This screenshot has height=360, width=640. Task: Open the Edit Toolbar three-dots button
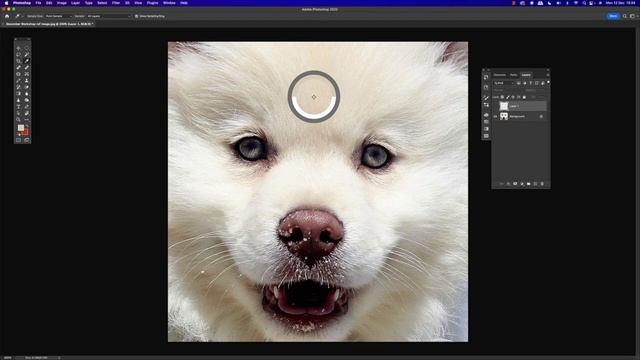[27, 120]
